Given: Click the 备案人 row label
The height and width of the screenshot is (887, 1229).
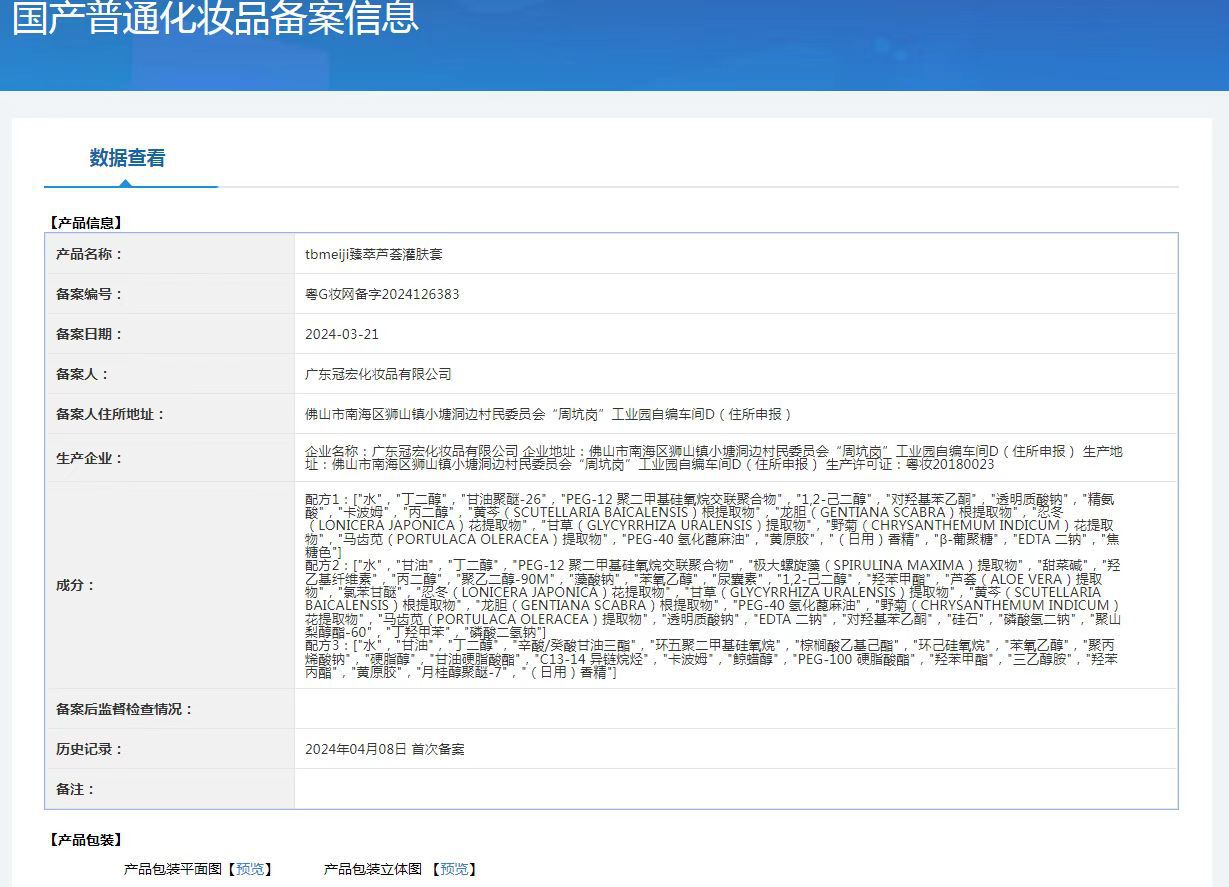Looking at the screenshot, I should (82, 374).
